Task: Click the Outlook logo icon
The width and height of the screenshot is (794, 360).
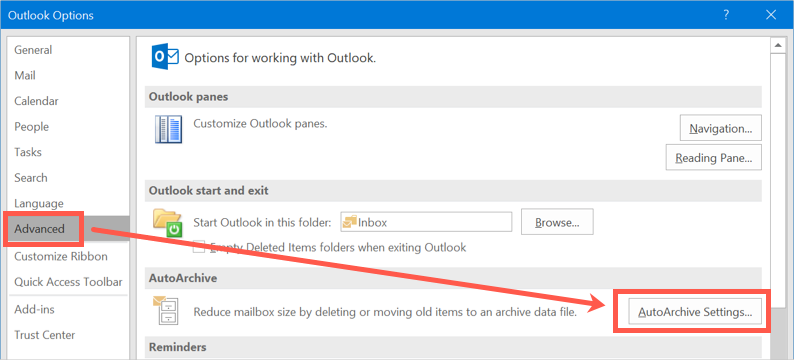Action: point(165,57)
